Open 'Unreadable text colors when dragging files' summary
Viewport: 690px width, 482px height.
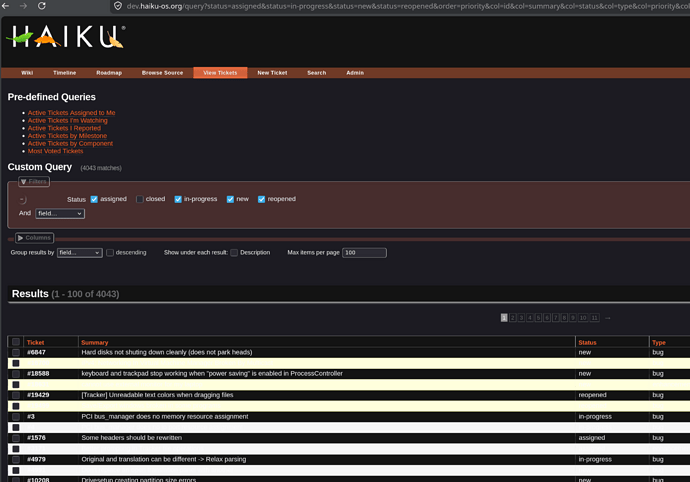coord(158,395)
